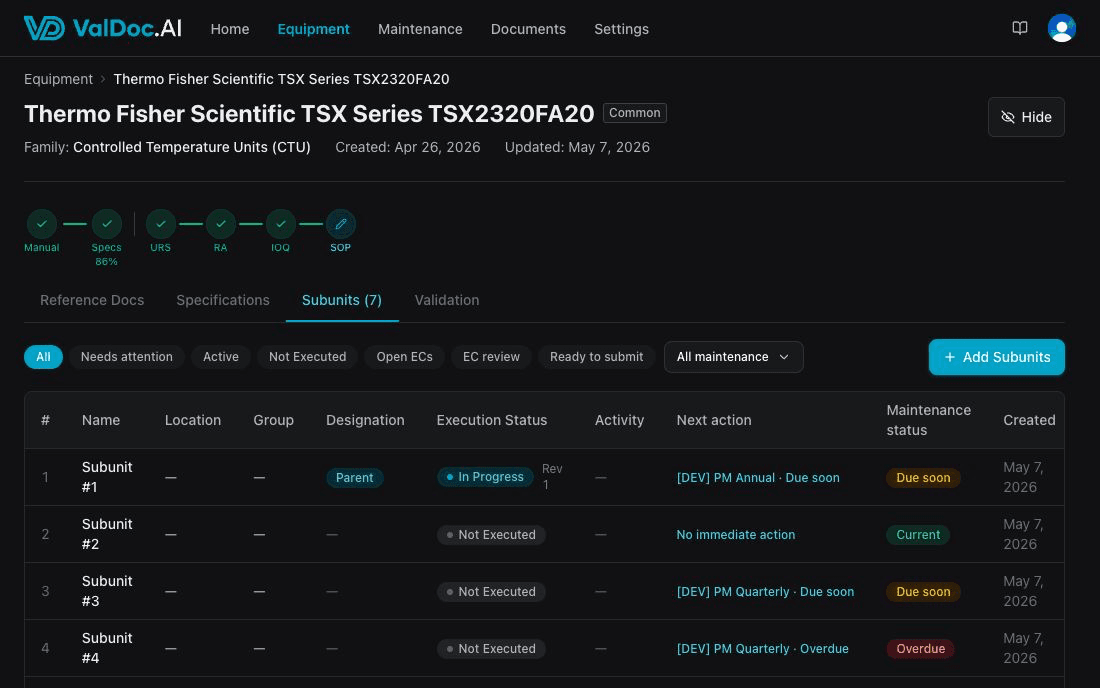Click the Created column header

pyautogui.click(x=1028, y=420)
